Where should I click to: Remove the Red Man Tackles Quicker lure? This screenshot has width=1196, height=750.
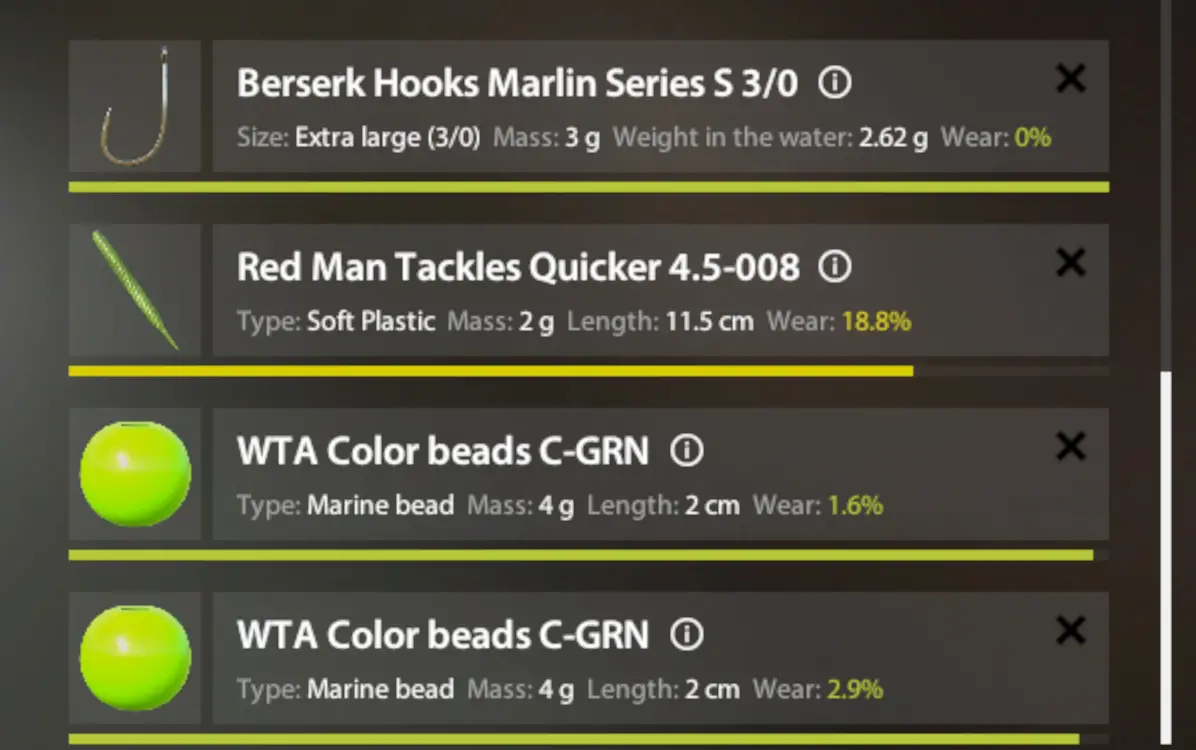(x=1070, y=262)
